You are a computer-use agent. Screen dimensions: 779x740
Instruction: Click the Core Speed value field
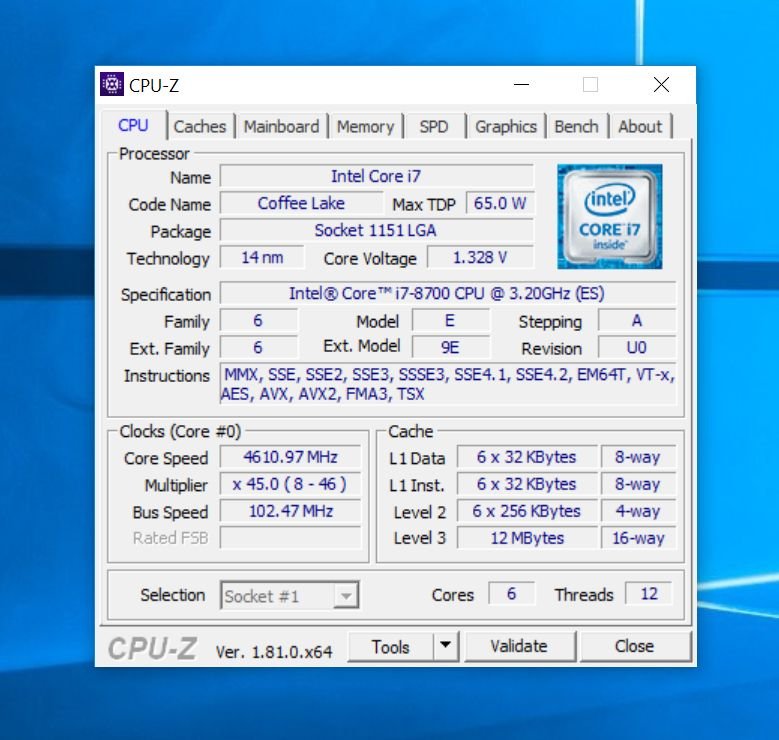click(290, 457)
